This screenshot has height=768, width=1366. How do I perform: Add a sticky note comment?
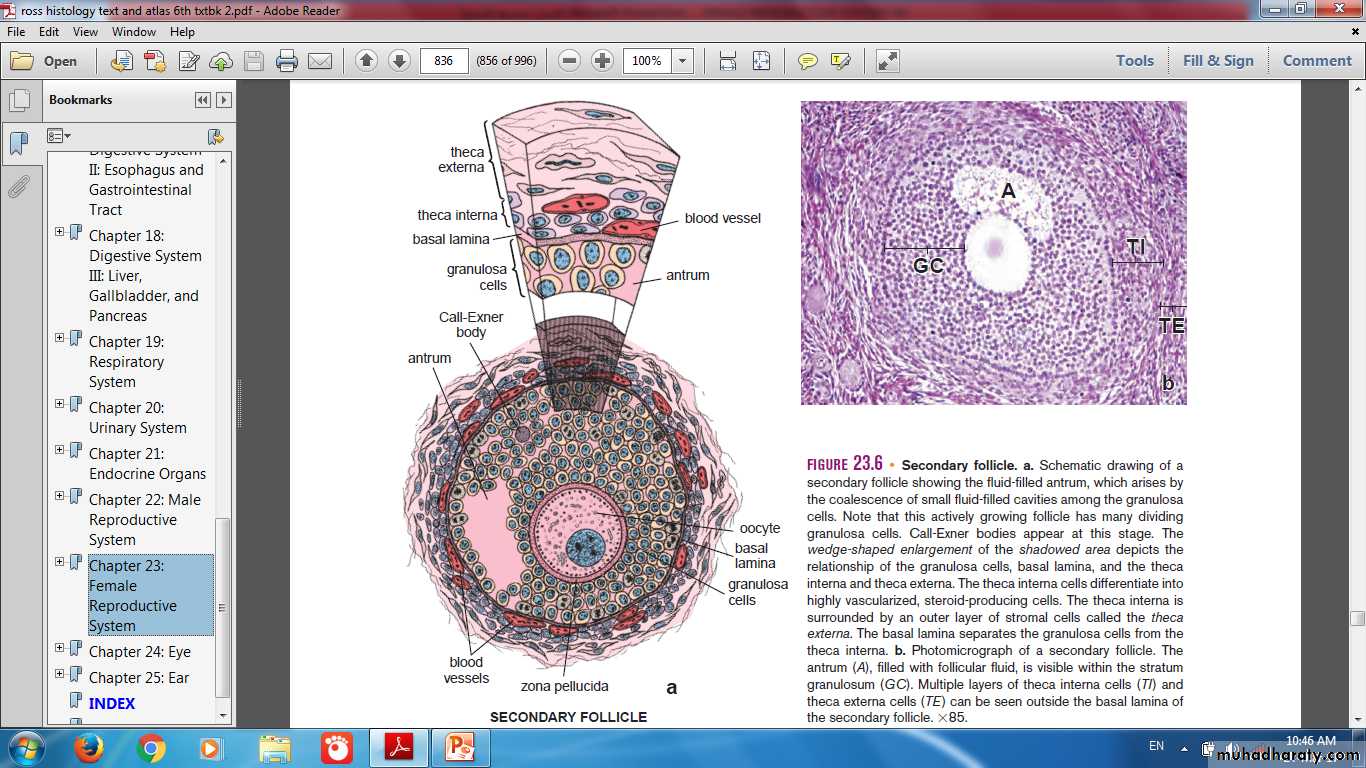pos(807,61)
